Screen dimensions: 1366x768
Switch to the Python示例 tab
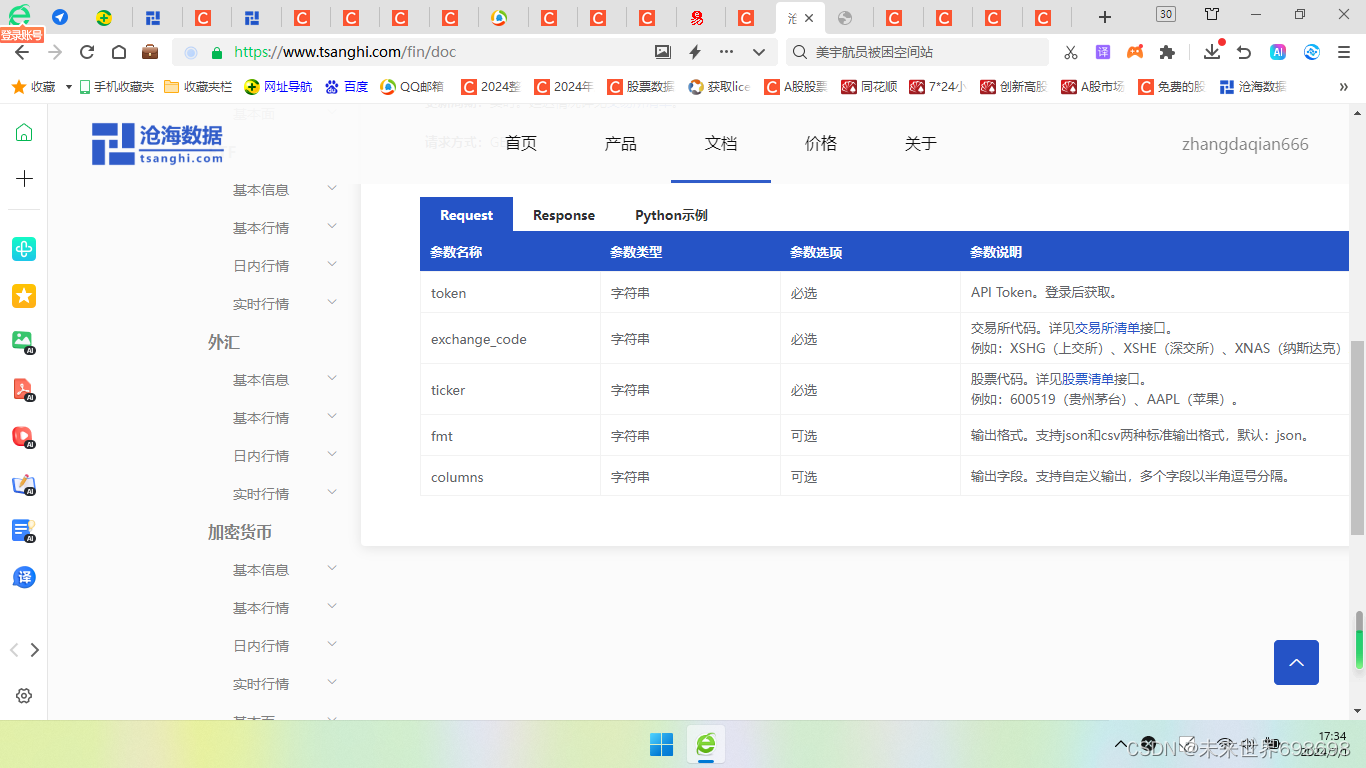pyautogui.click(x=671, y=215)
